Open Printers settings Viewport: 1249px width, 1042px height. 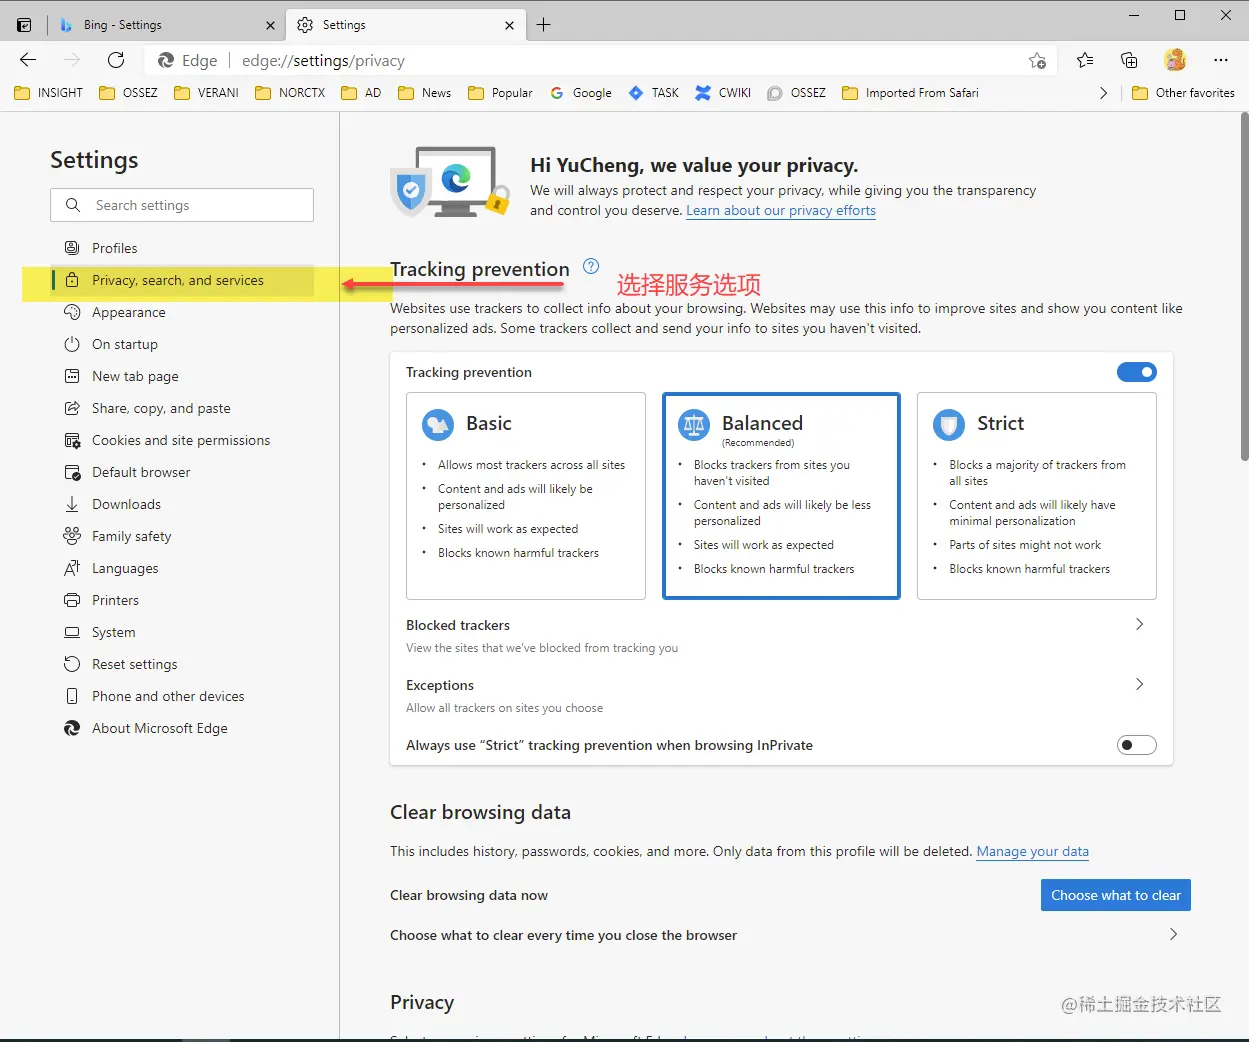[x=182, y=600]
